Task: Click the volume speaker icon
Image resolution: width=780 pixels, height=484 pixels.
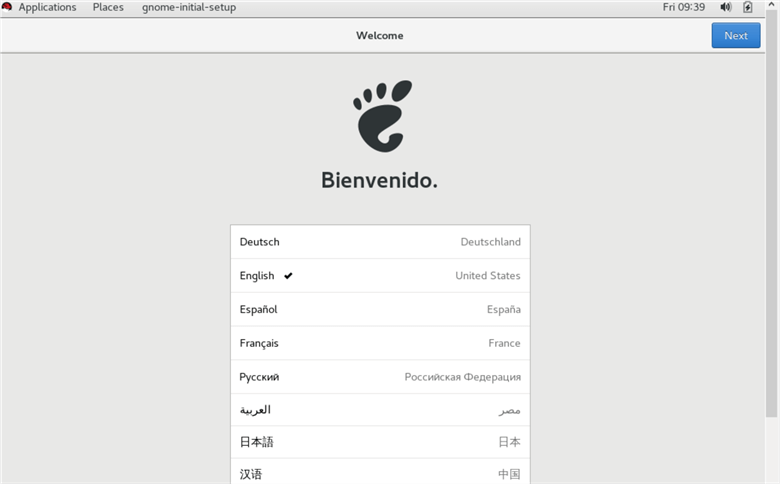Action: (726, 7)
